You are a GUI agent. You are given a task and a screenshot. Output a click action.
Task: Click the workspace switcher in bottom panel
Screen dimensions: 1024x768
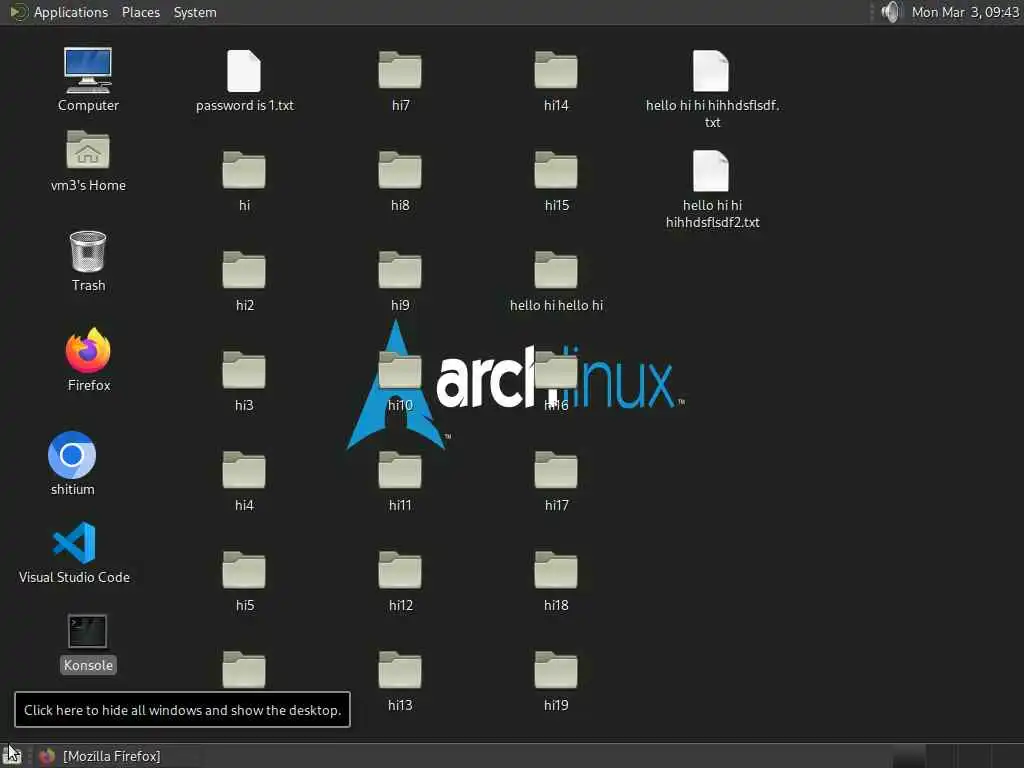tap(957, 756)
